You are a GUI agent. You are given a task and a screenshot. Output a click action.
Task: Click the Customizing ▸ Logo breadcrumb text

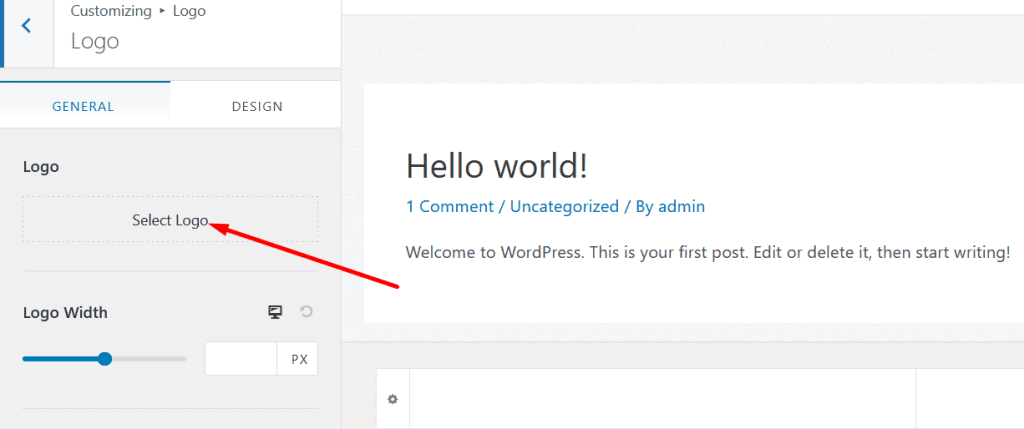point(138,11)
